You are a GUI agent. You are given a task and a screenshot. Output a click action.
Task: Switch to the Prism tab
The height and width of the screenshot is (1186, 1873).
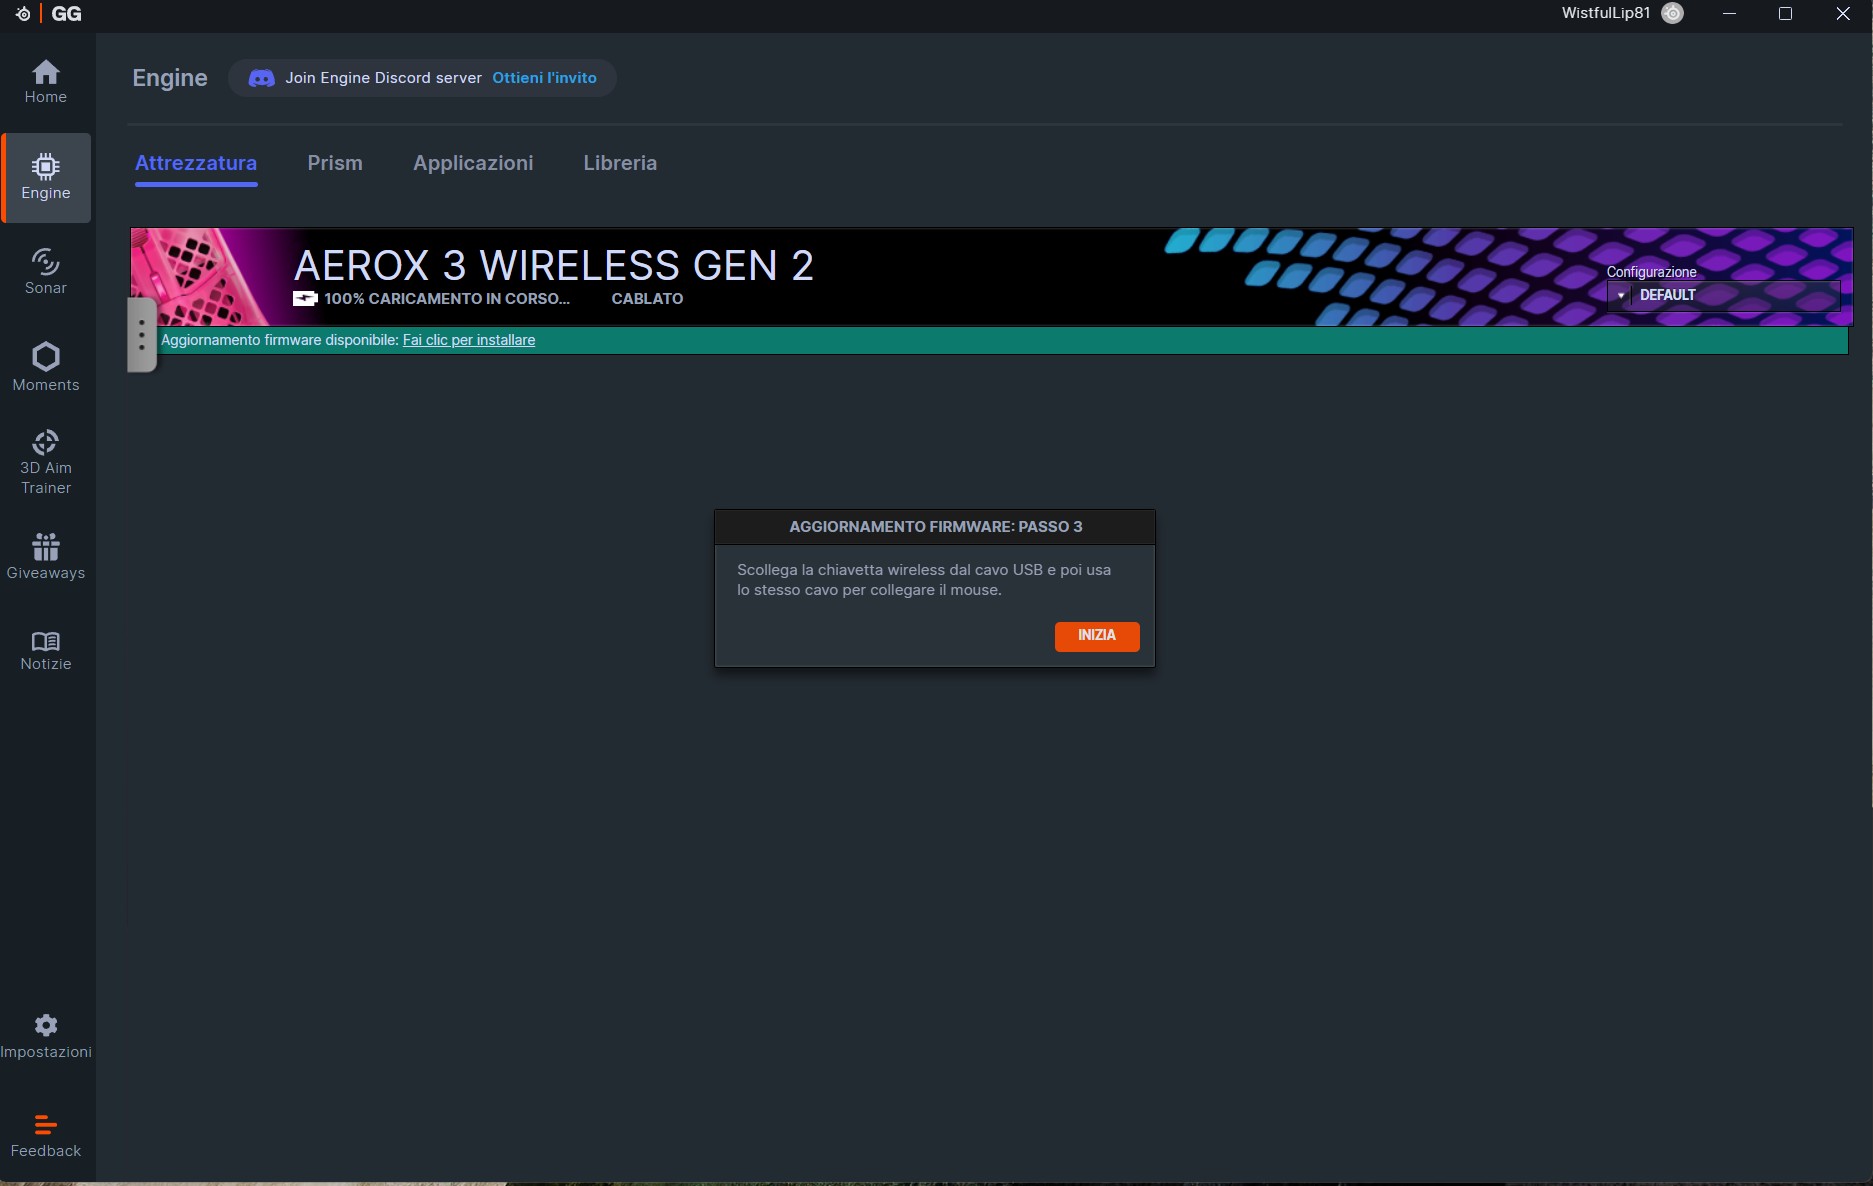pos(335,163)
